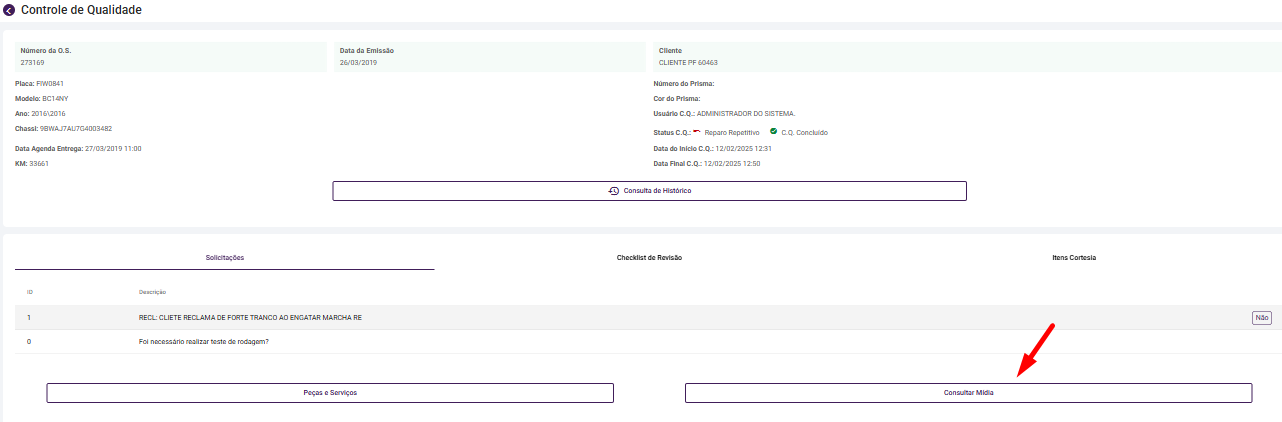Click the Número do Prisma label
Image resolution: width=1282 pixels, height=422 pixels.
click(684, 84)
